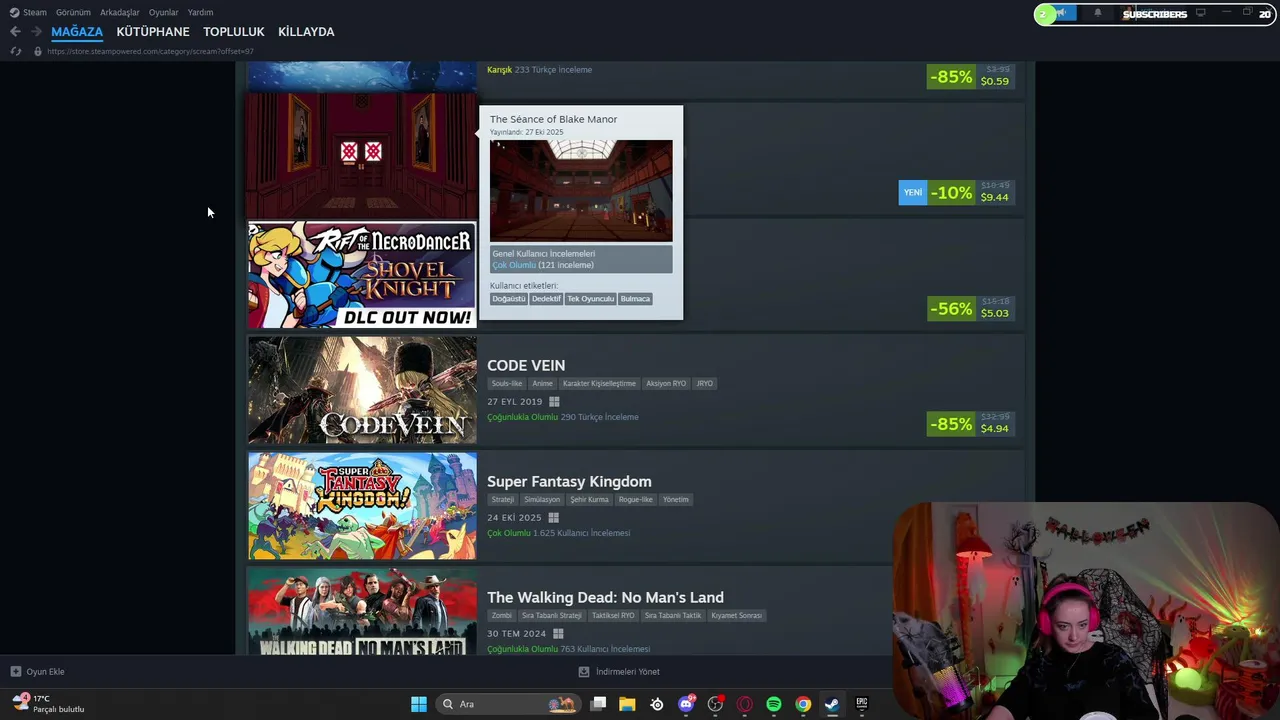Open the CODE VEIN title link

pyautogui.click(x=526, y=365)
